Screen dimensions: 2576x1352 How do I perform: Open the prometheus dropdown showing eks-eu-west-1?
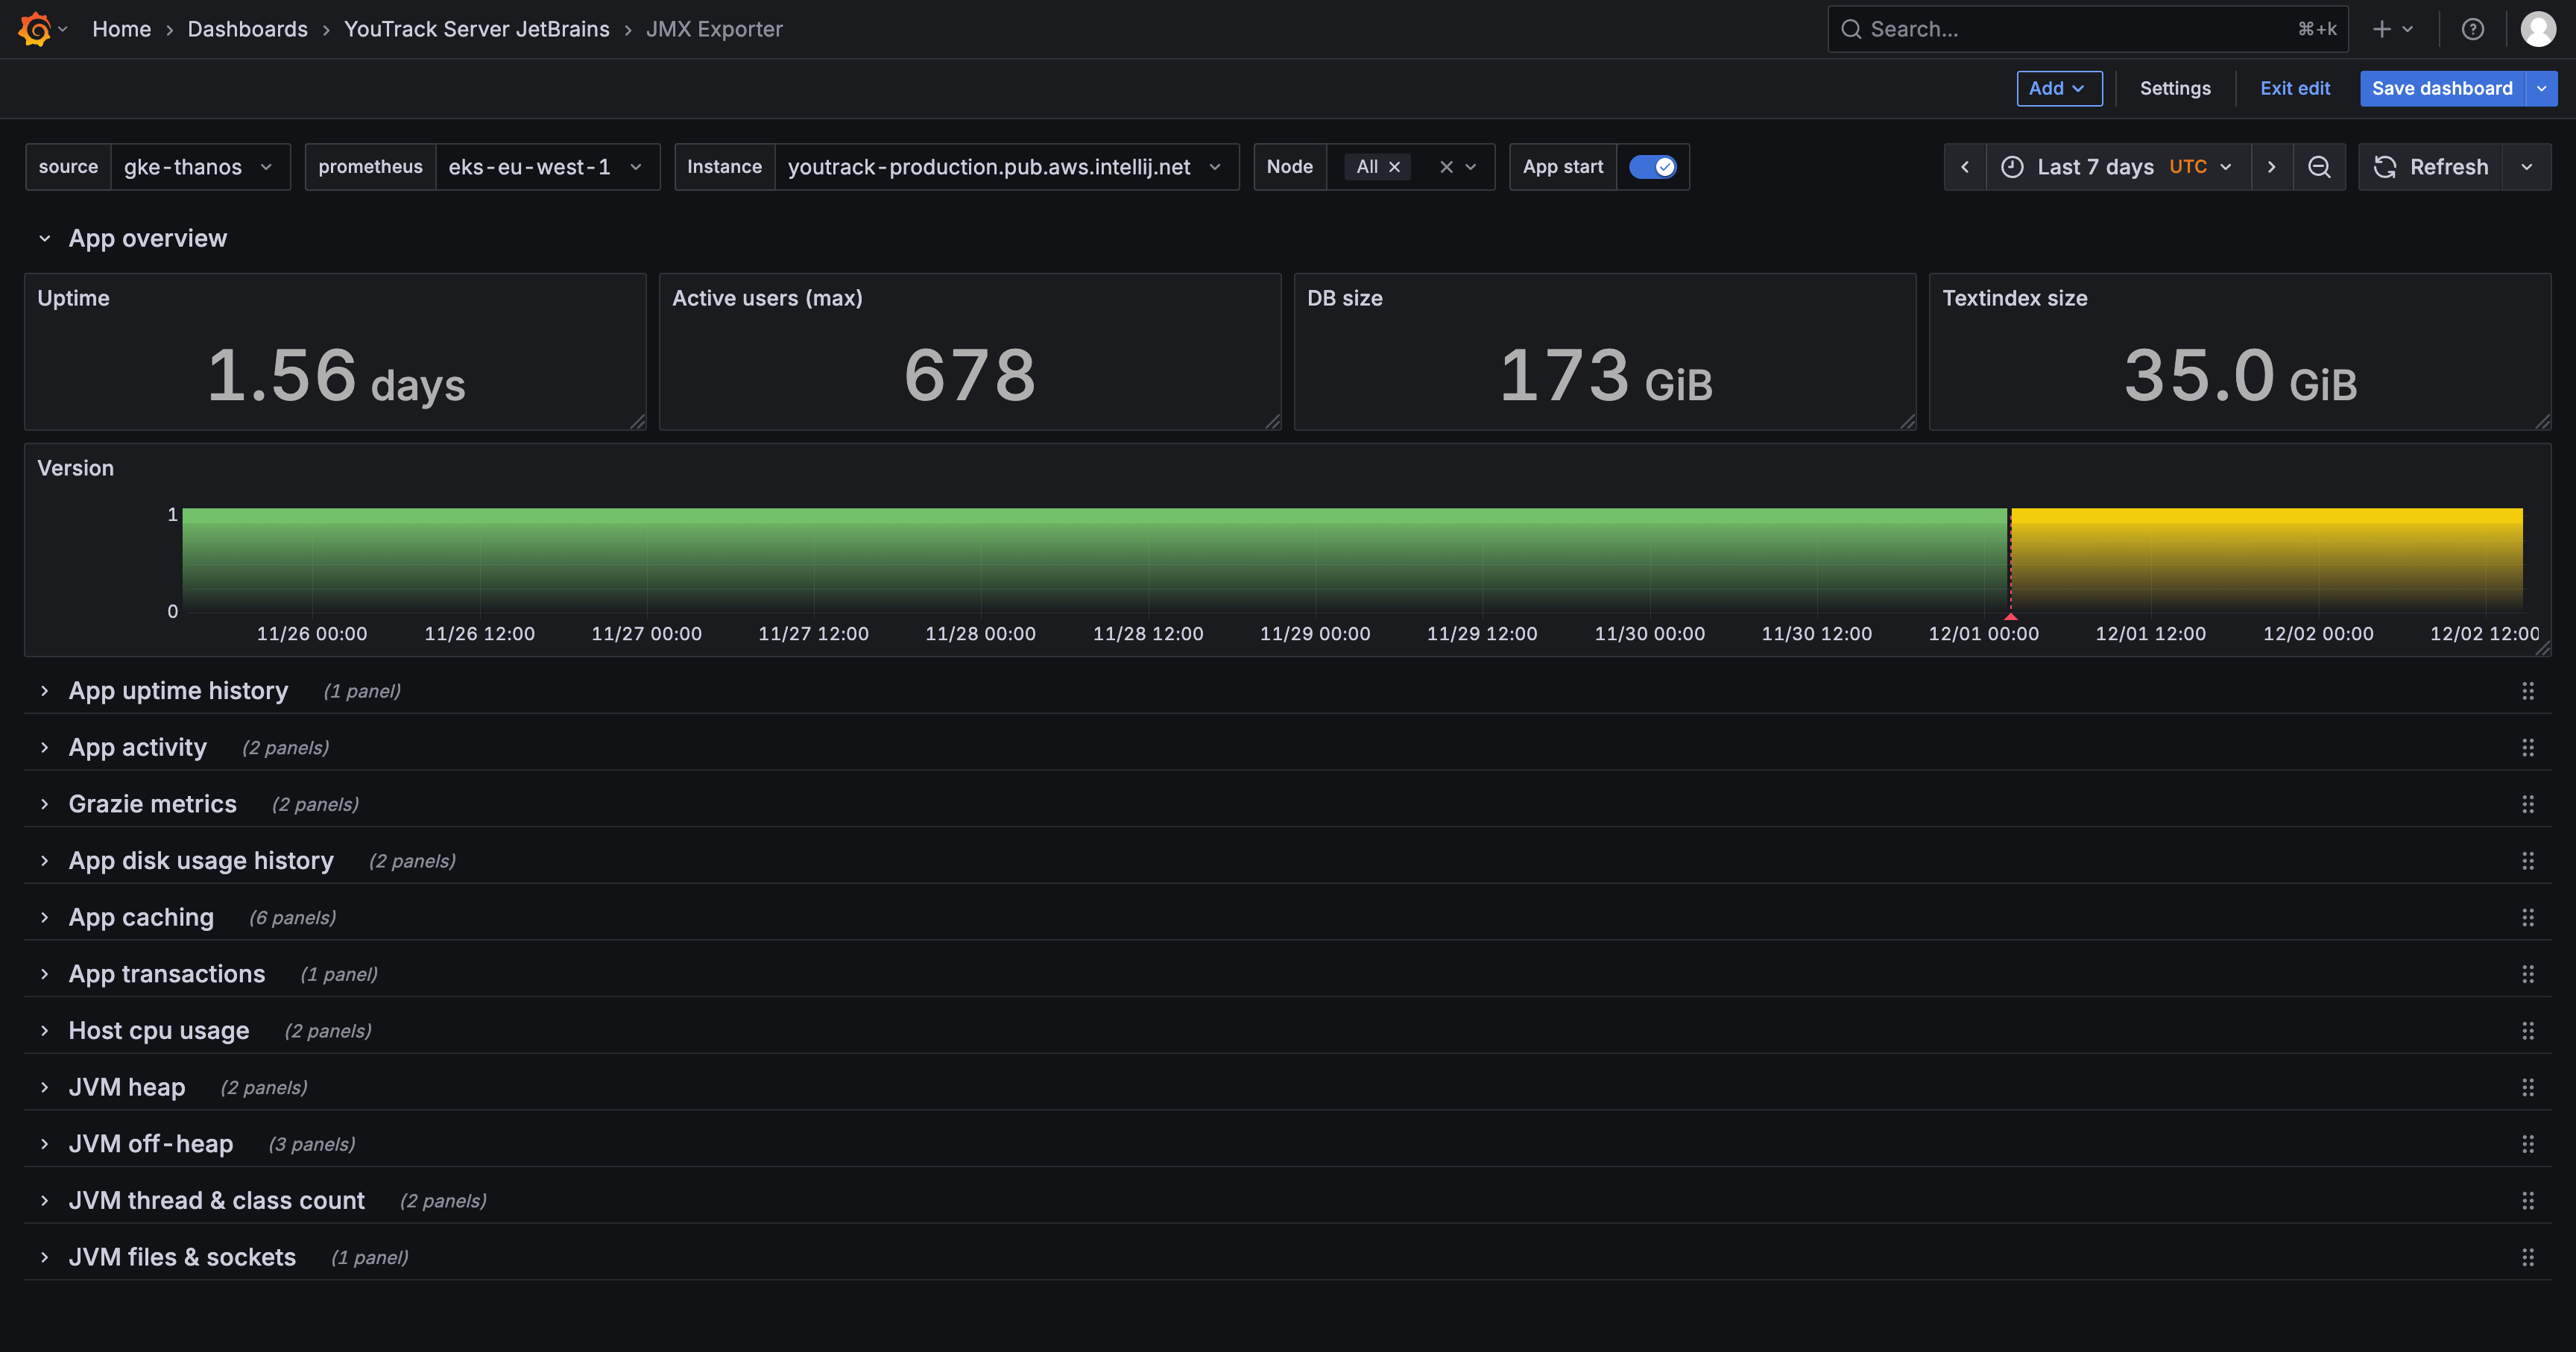[547, 167]
